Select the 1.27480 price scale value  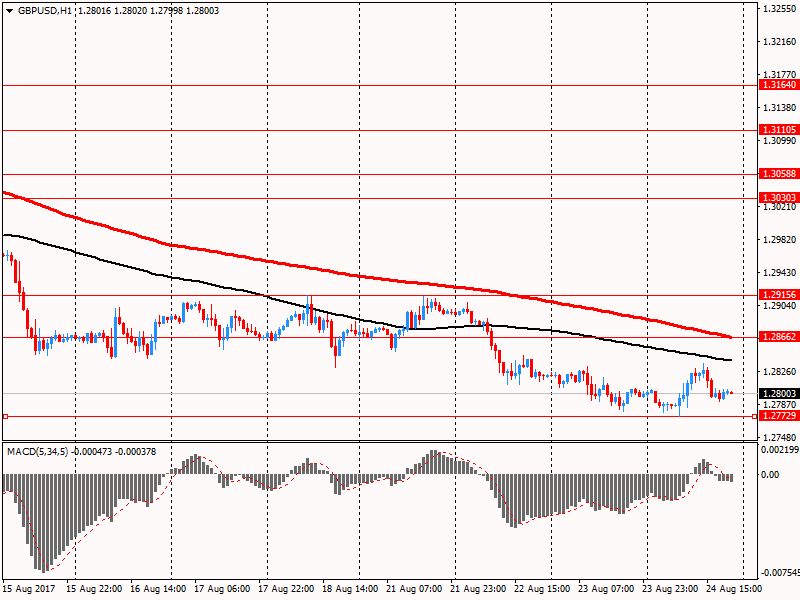780,438
